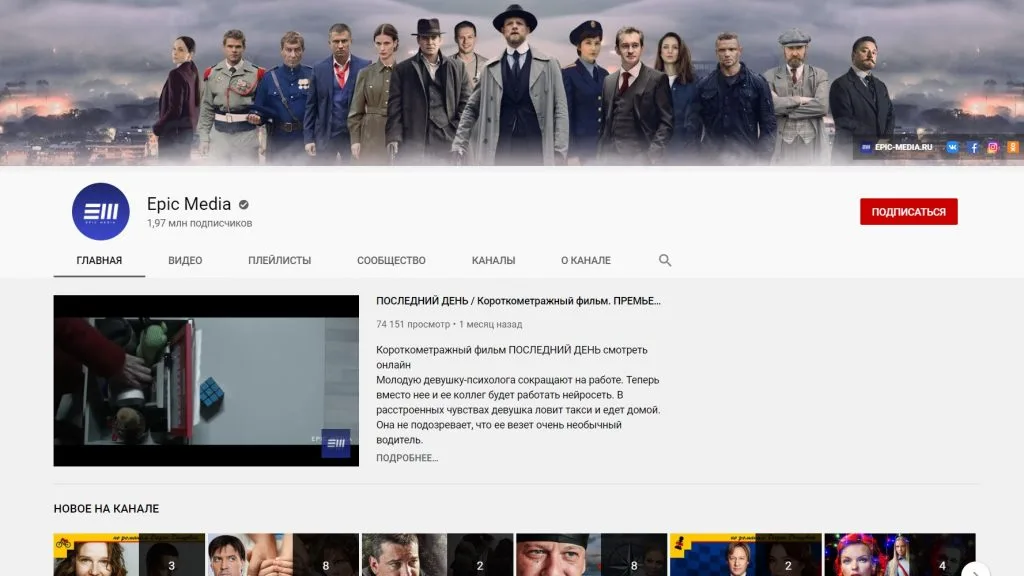Screen dimensions: 1024x576
Task: Open the channel's VK social icon
Action: click(953, 147)
